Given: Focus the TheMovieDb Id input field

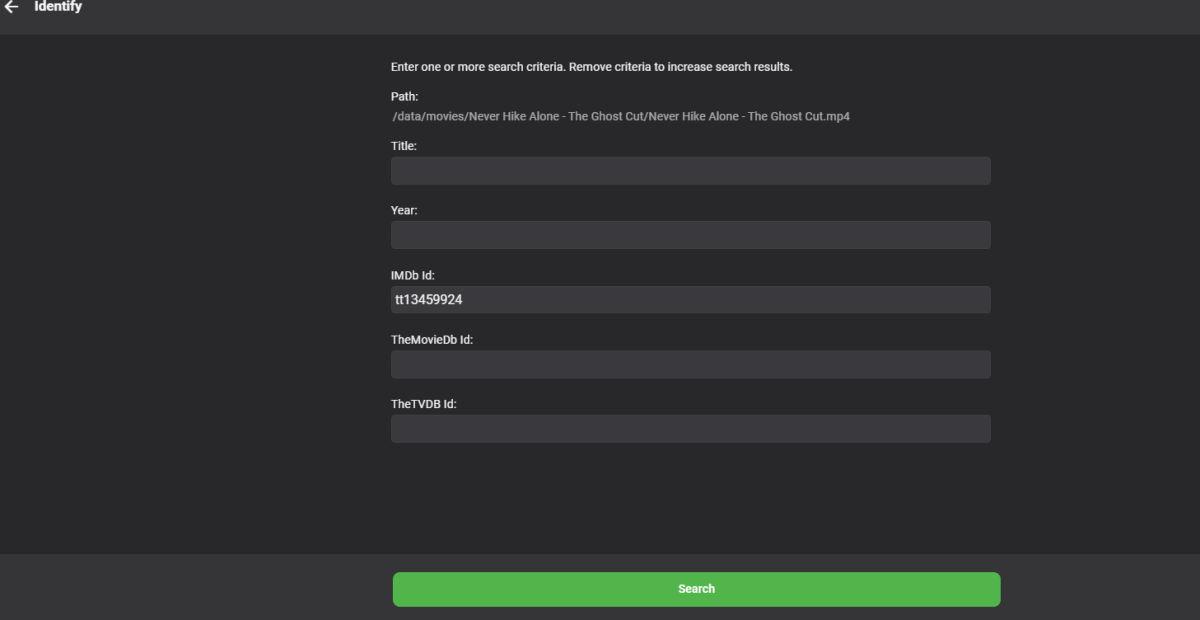Looking at the screenshot, I should [x=690, y=364].
